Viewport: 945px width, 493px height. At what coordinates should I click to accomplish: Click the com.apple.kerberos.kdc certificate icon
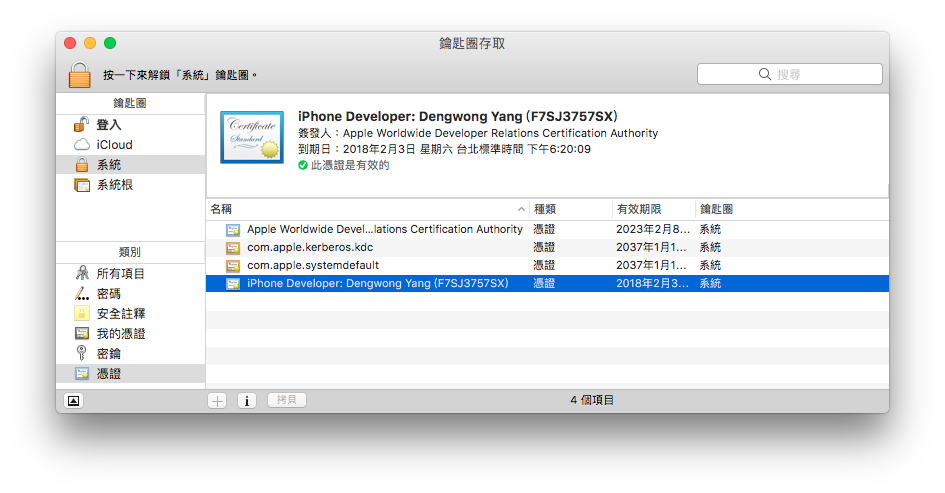[233, 248]
